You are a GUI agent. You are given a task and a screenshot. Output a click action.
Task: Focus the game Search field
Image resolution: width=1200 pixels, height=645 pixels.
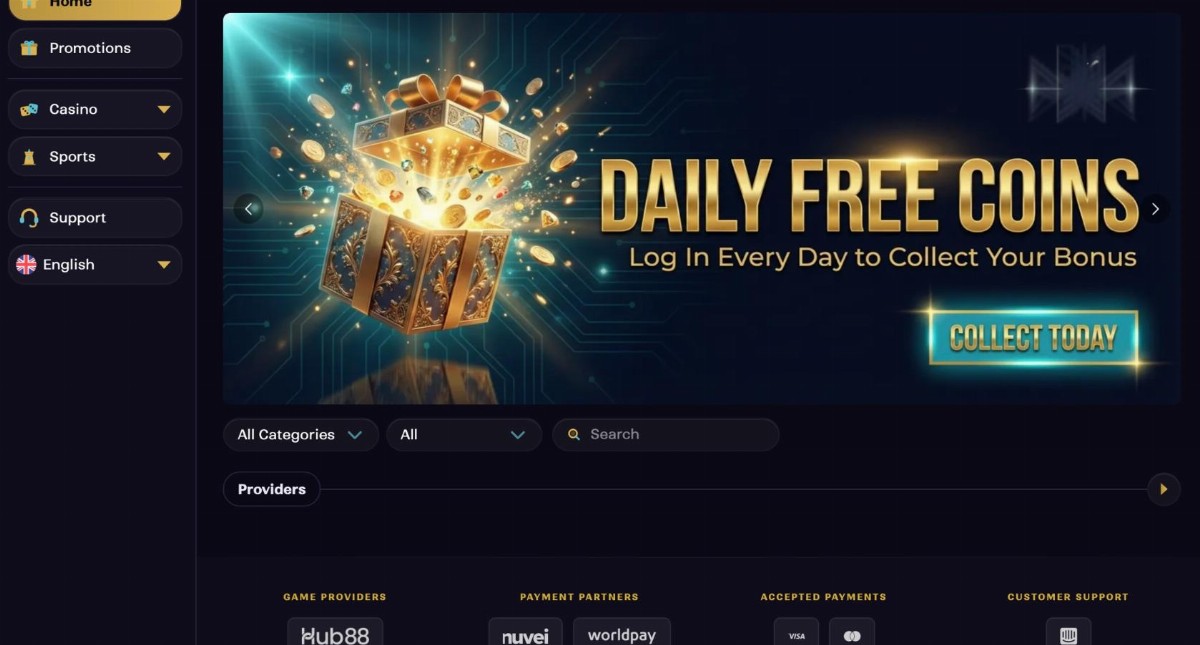[665, 435]
